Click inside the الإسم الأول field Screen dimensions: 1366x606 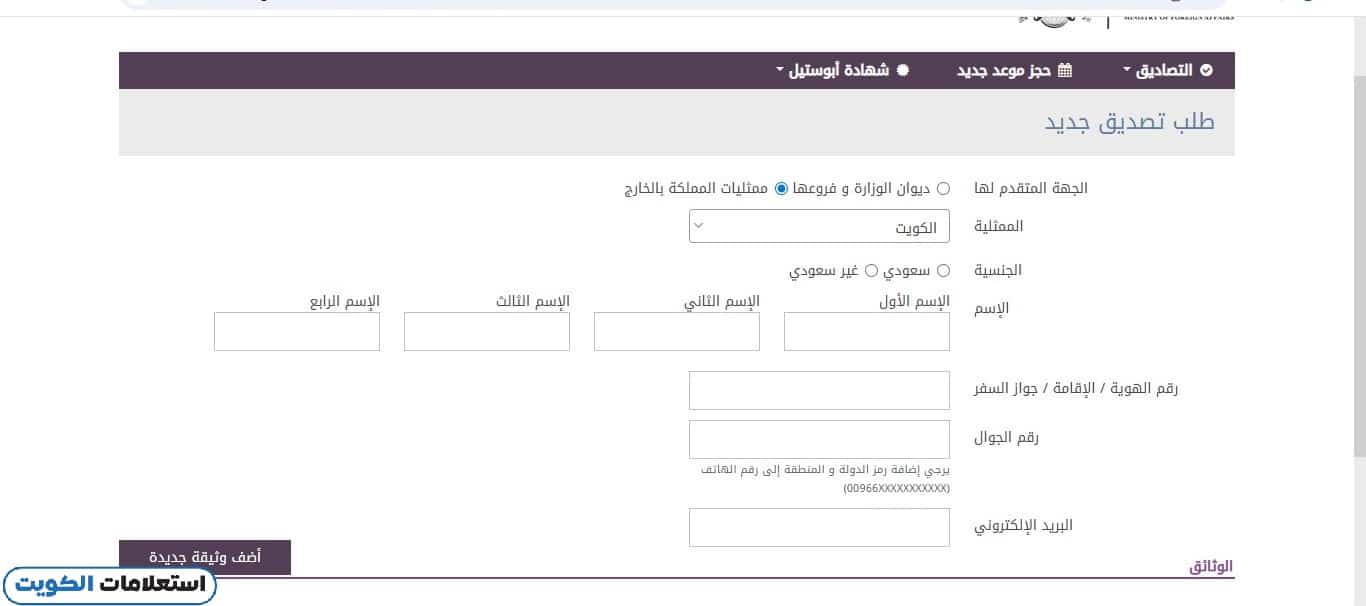click(x=866, y=331)
